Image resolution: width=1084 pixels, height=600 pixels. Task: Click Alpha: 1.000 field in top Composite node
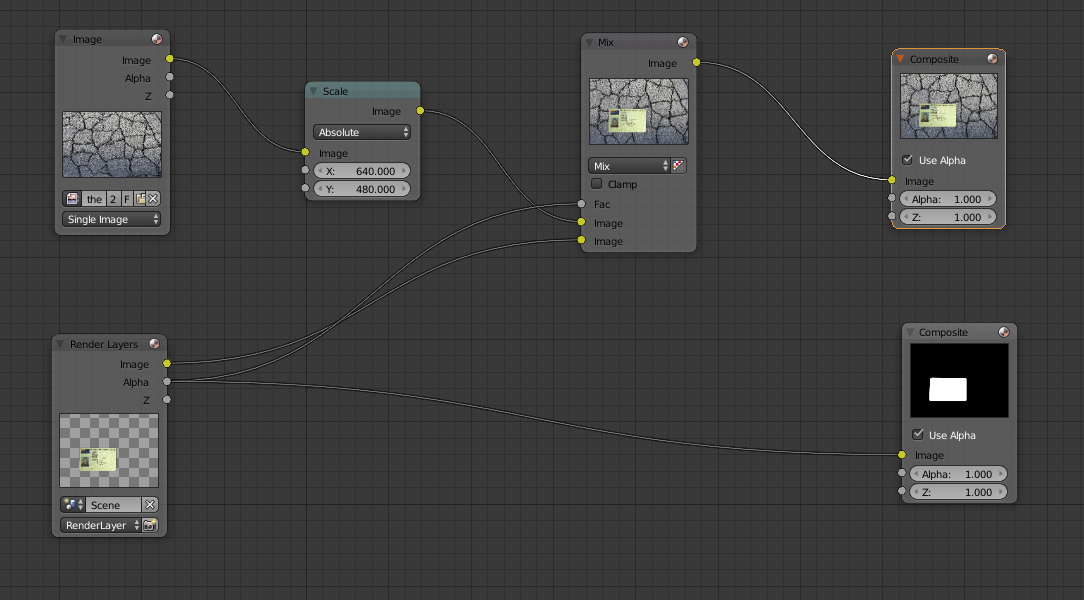coord(948,199)
